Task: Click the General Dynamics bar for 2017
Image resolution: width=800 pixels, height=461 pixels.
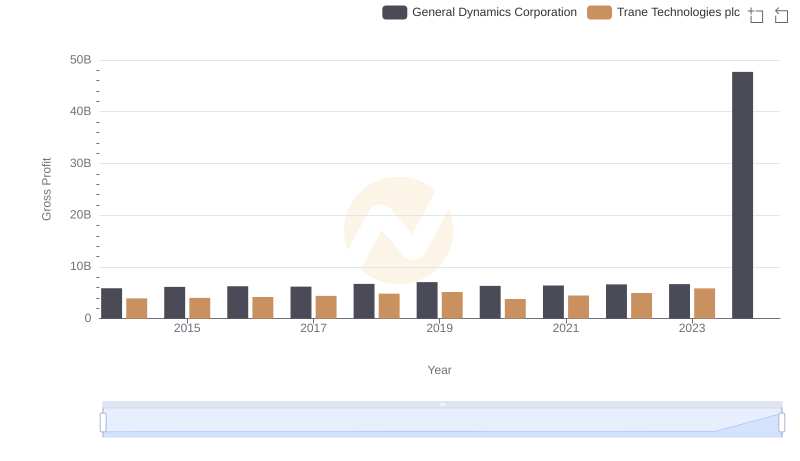Action: (301, 302)
